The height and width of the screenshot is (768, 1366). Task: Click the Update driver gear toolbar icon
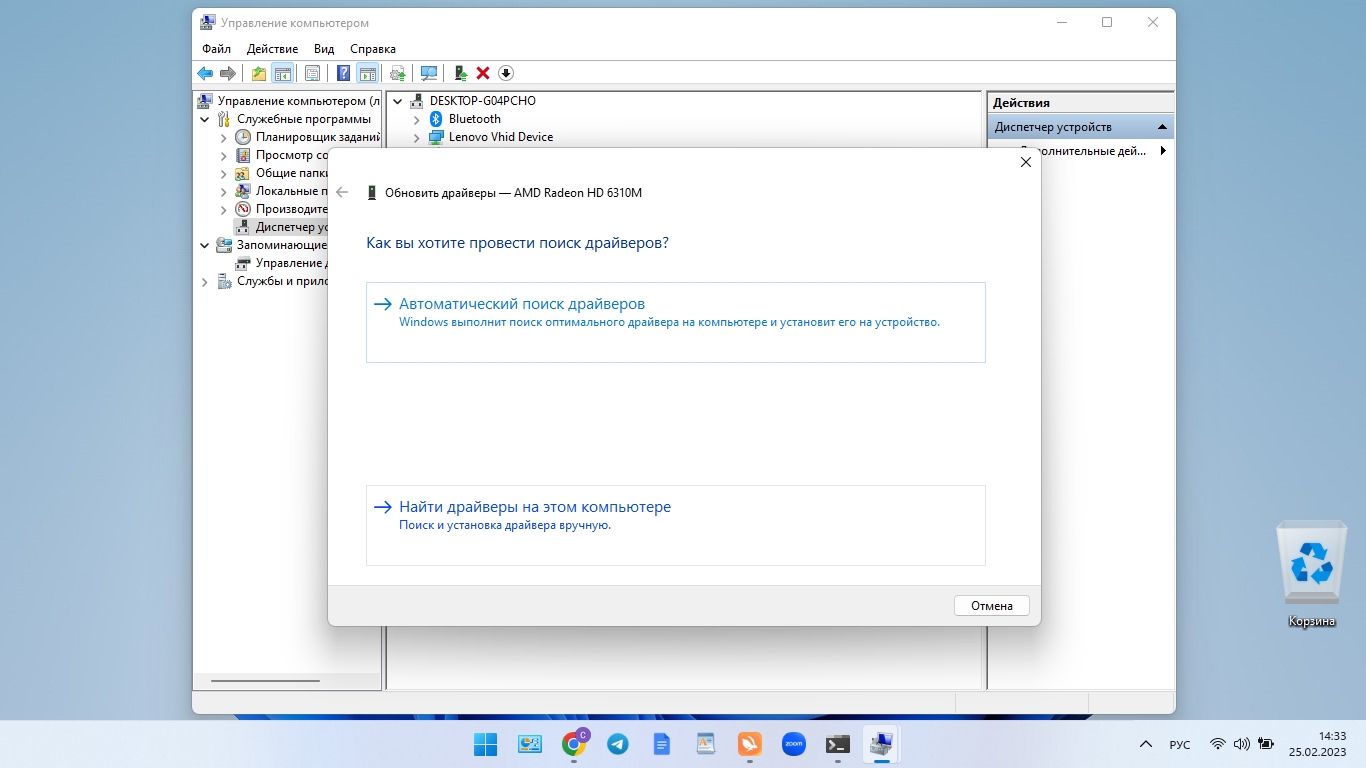(x=398, y=73)
